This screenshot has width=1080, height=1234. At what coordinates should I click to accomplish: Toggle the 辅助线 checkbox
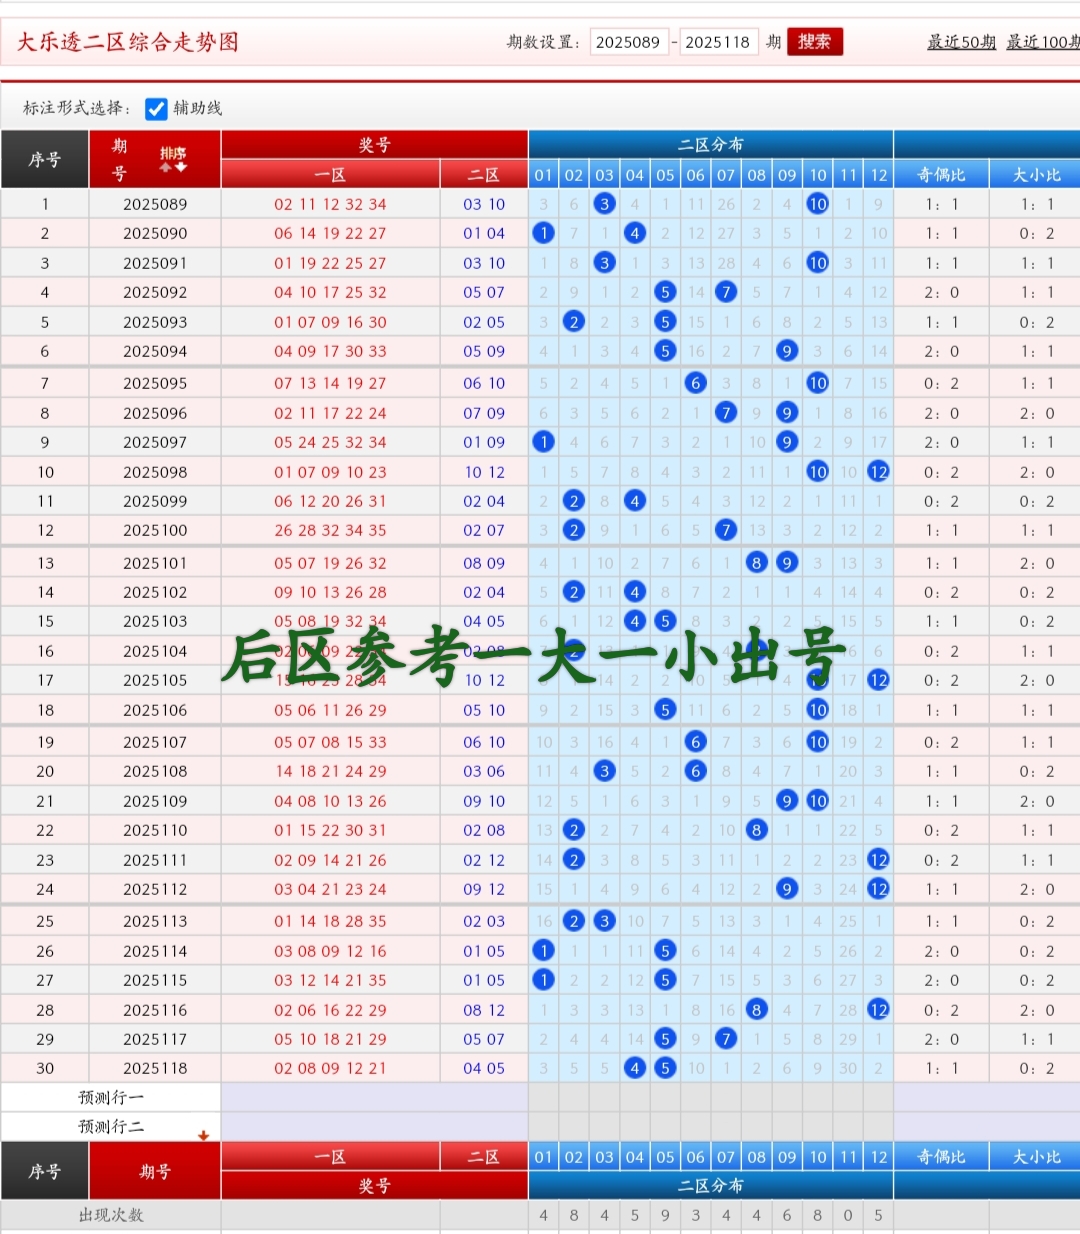156,109
